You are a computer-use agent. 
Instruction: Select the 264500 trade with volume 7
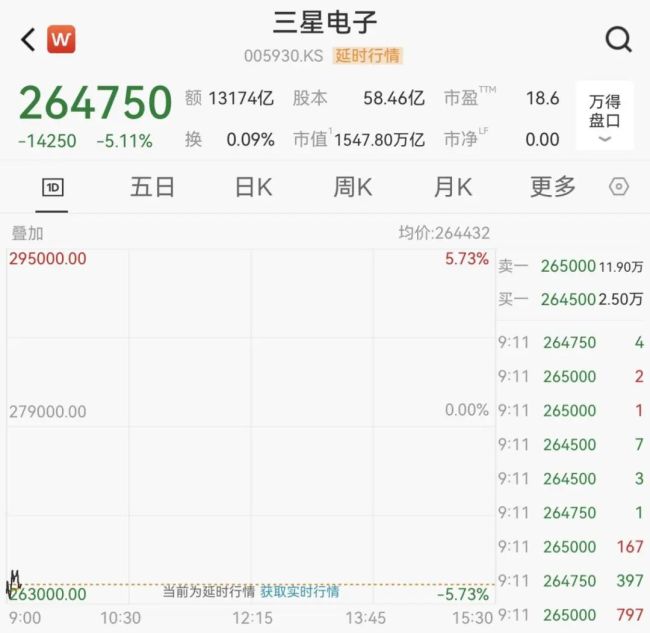570,444
